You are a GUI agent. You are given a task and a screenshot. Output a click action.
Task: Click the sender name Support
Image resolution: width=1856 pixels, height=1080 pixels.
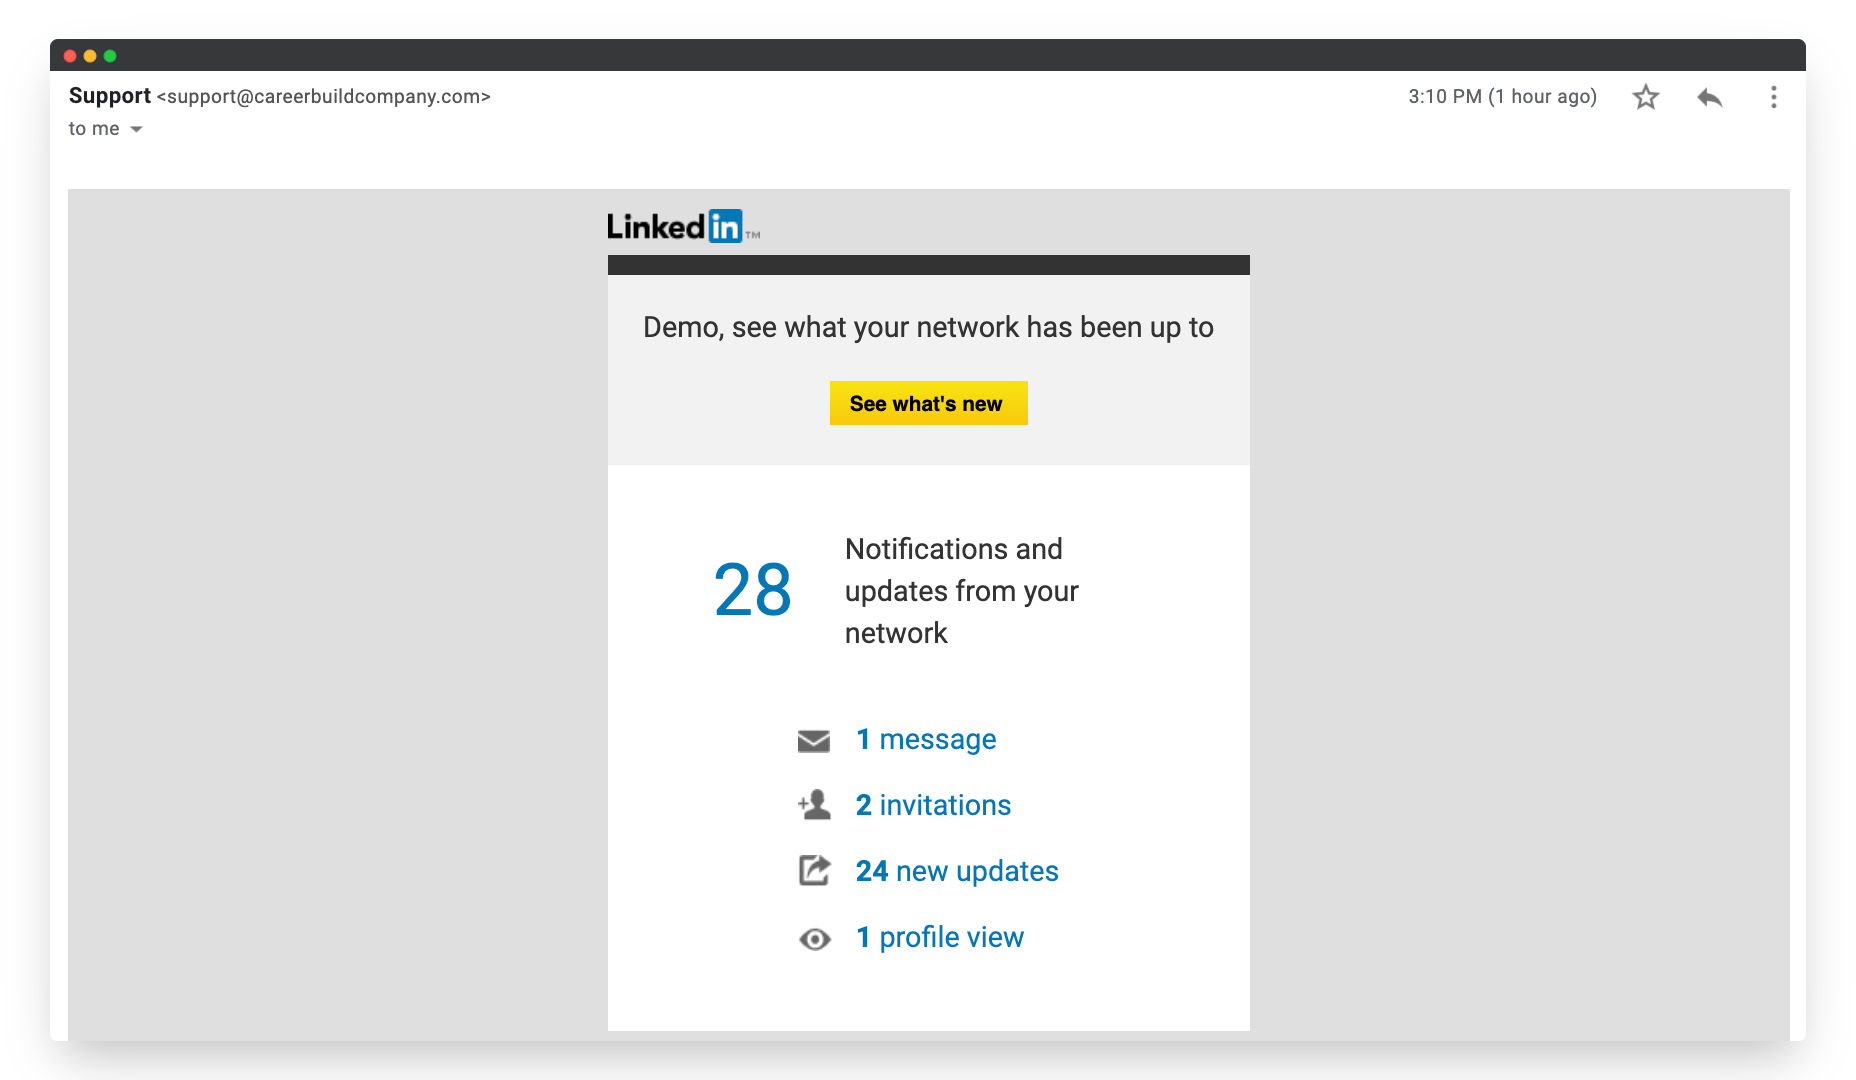(x=110, y=96)
